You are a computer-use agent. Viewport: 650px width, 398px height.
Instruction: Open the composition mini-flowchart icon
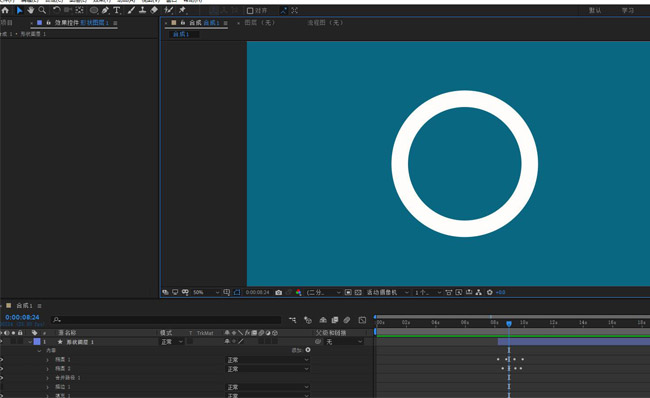coord(293,320)
